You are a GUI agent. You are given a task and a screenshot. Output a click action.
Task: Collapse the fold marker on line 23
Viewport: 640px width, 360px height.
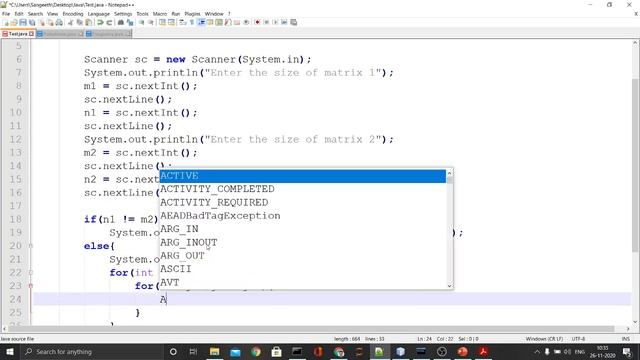click(31, 286)
